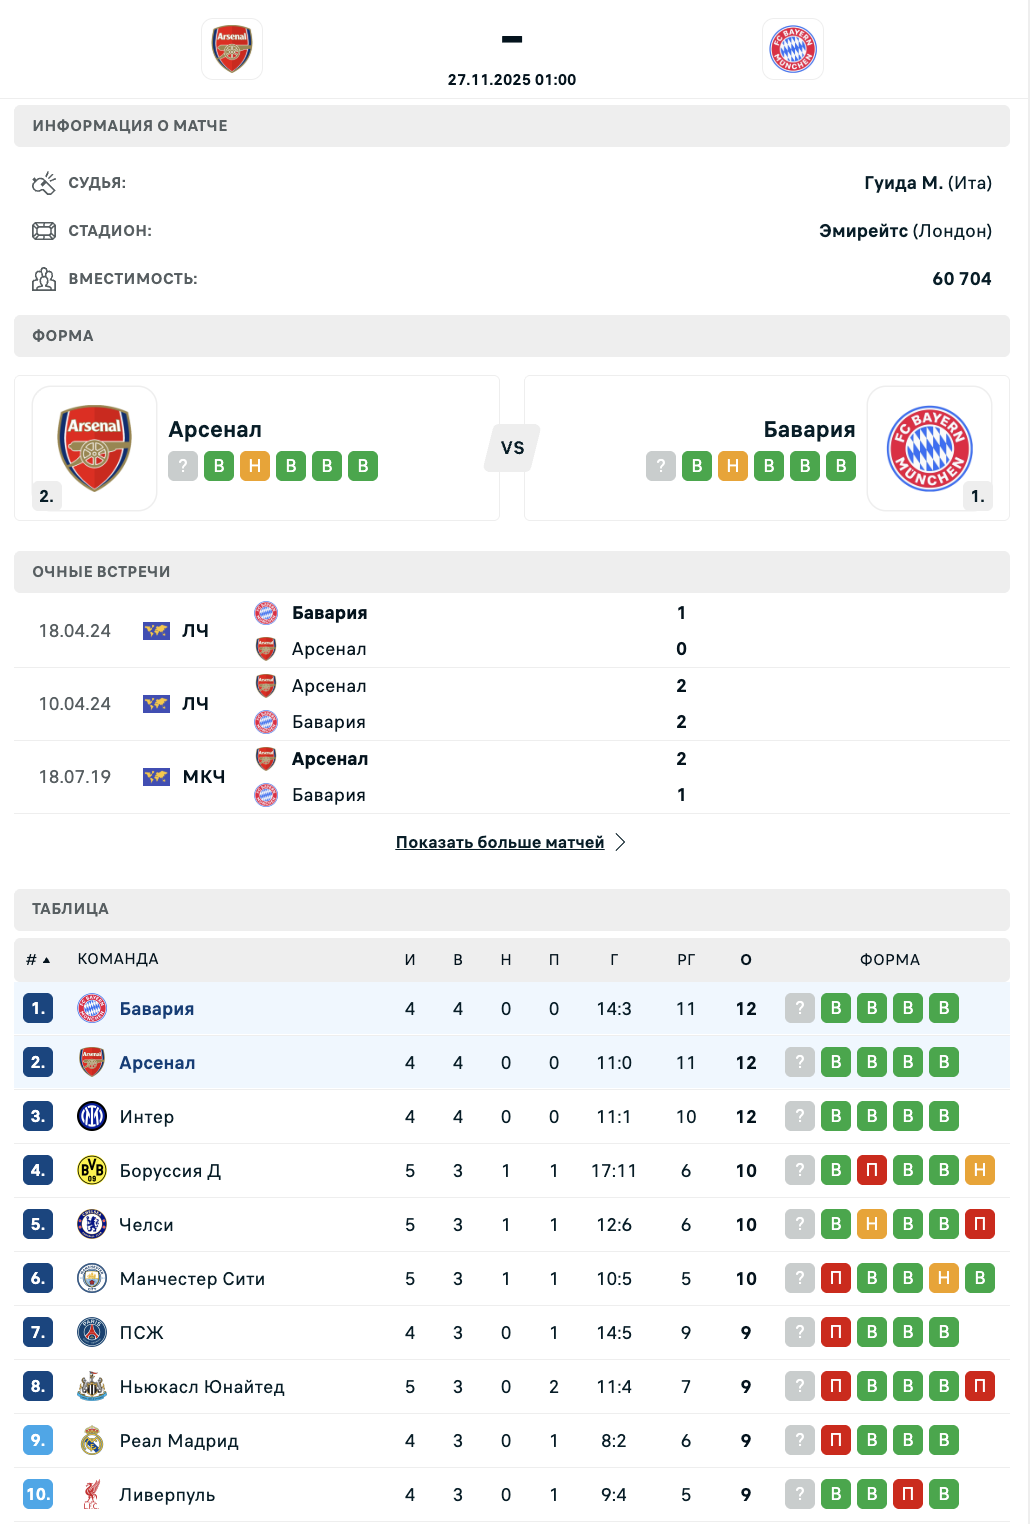The image size is (1030, 1524).
Task: Click PSG club icon in table
Action: [92, 1332]
